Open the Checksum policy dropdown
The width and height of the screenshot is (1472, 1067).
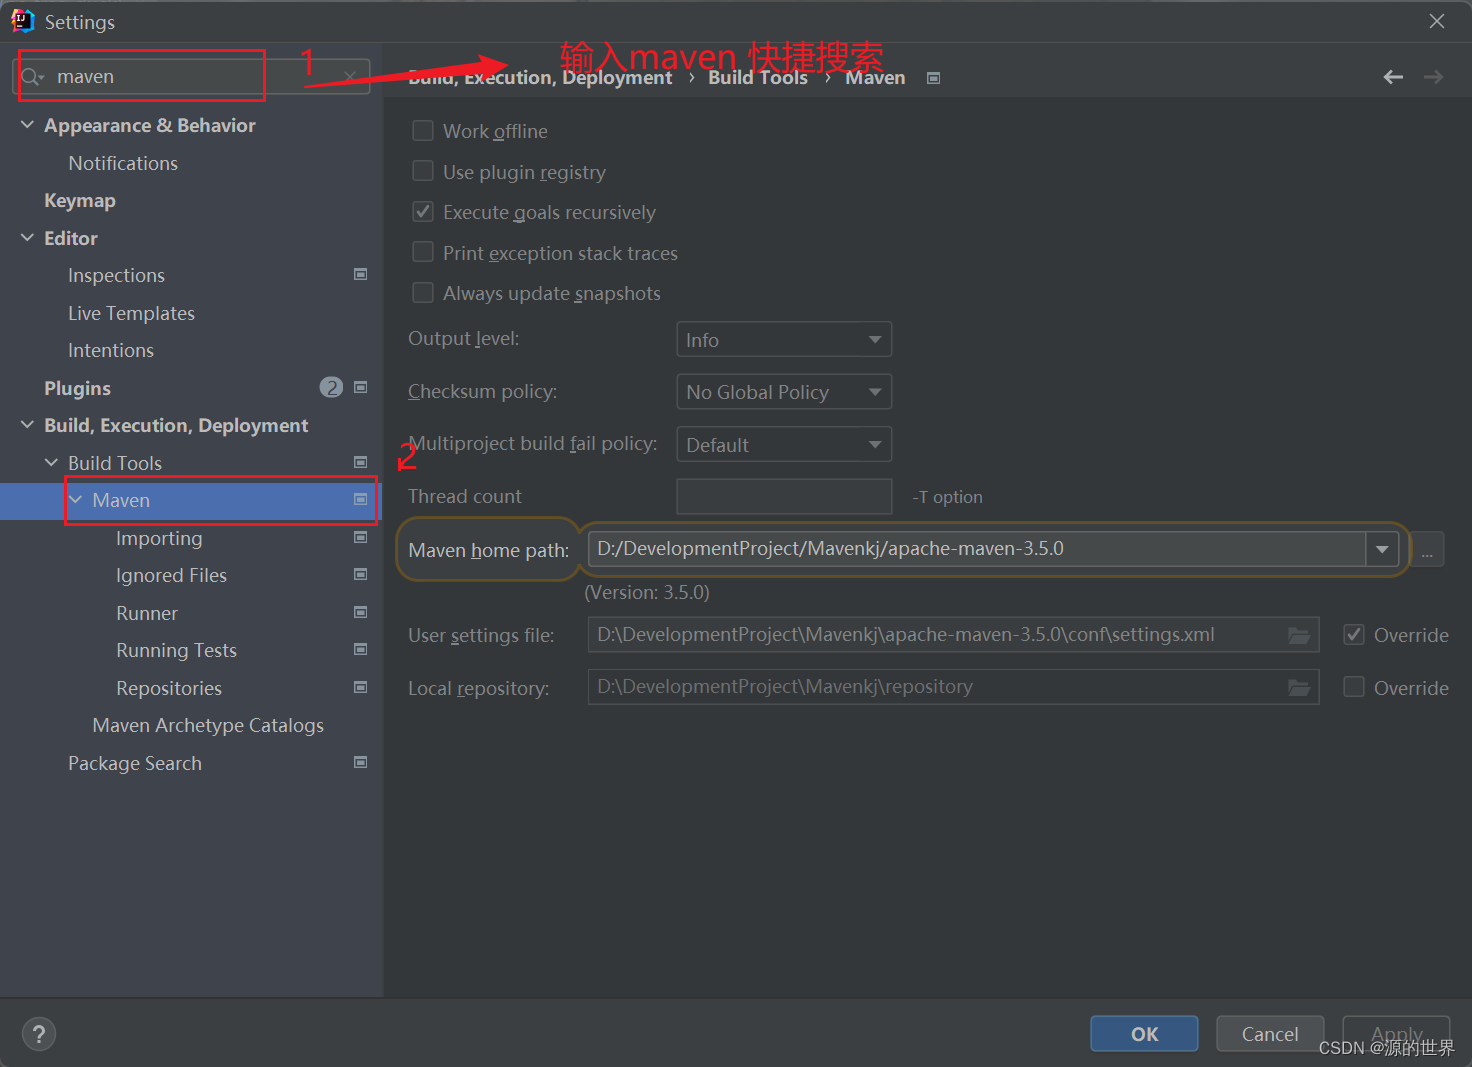pos(784,392)
